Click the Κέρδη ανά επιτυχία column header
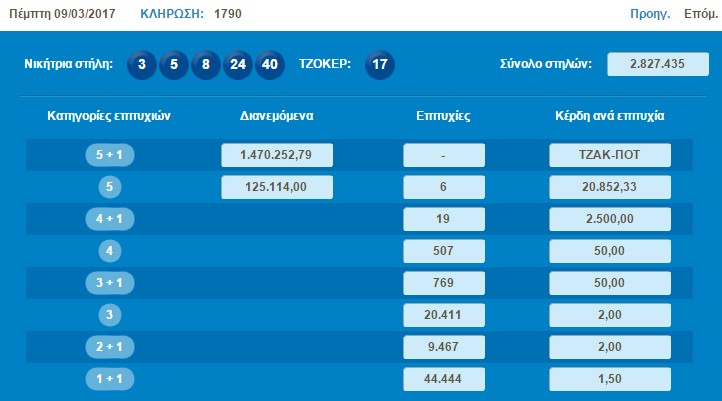Image resolution: width=722 pixels, height=401 pixels. point(609,116)
